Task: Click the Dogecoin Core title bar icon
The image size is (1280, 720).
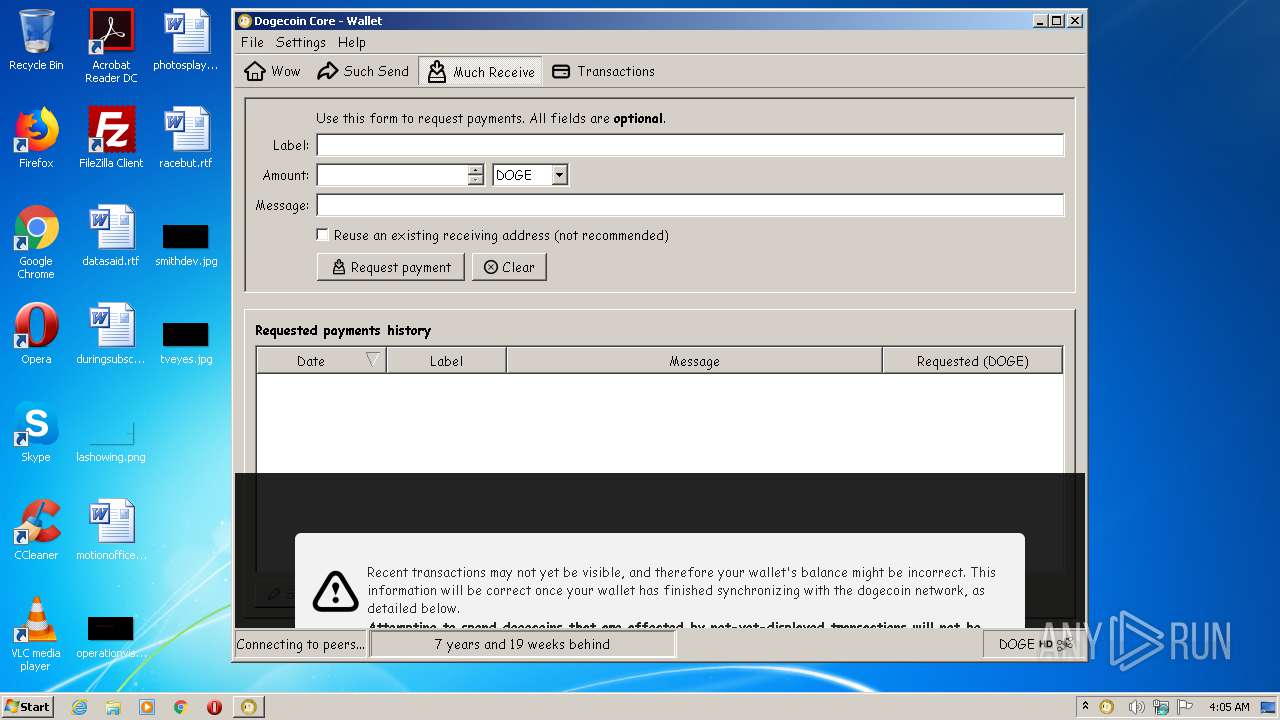Action: coord(244,20)
